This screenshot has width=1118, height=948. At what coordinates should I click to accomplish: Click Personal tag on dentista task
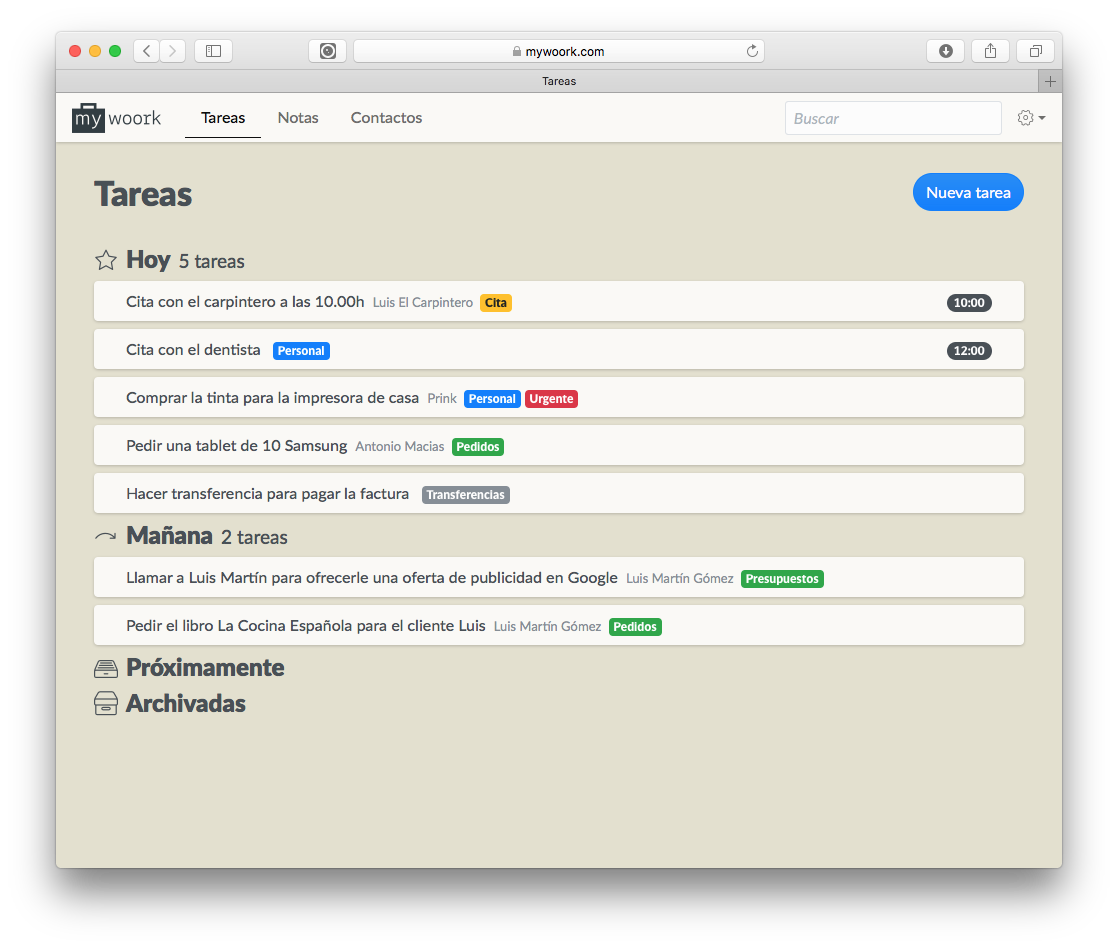coord(301,351)
